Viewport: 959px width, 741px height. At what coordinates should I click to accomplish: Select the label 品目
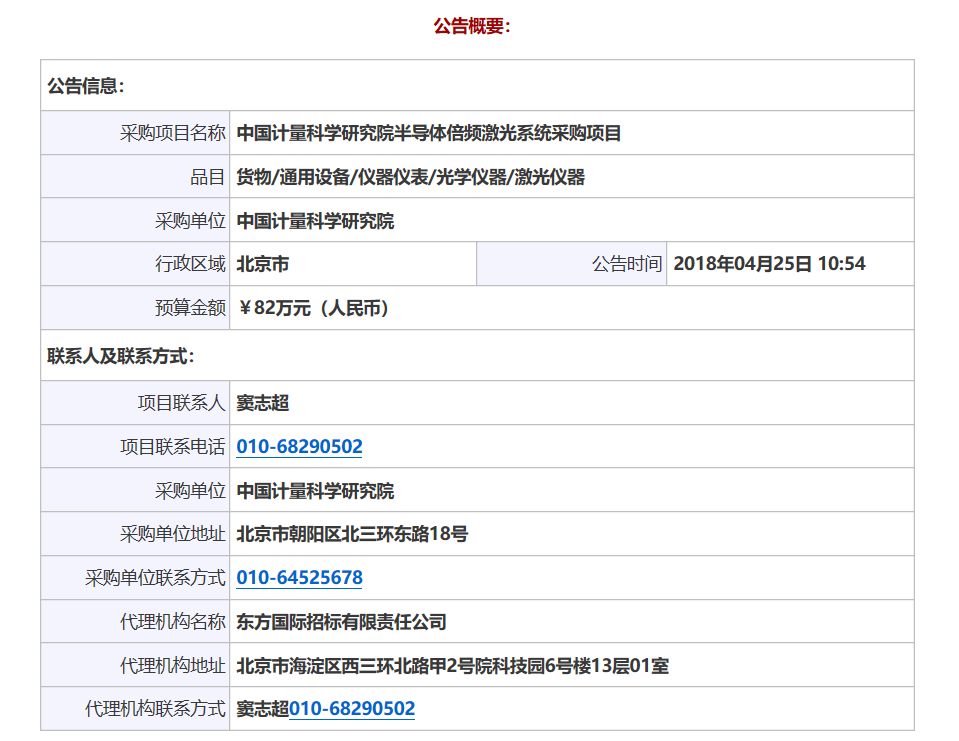(207, 177)
